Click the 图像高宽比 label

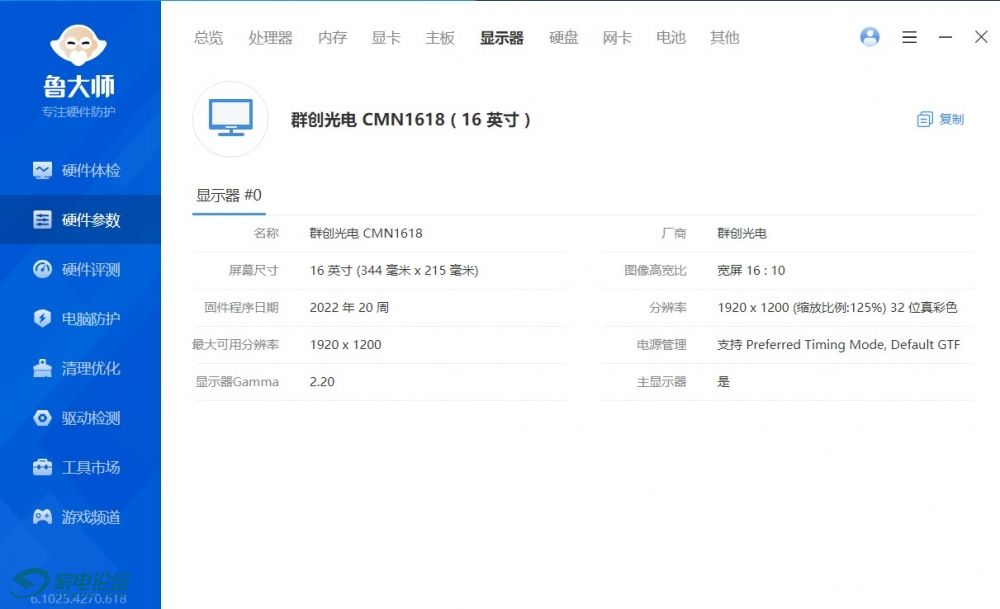pyautogui.click(x=655, y=270)
